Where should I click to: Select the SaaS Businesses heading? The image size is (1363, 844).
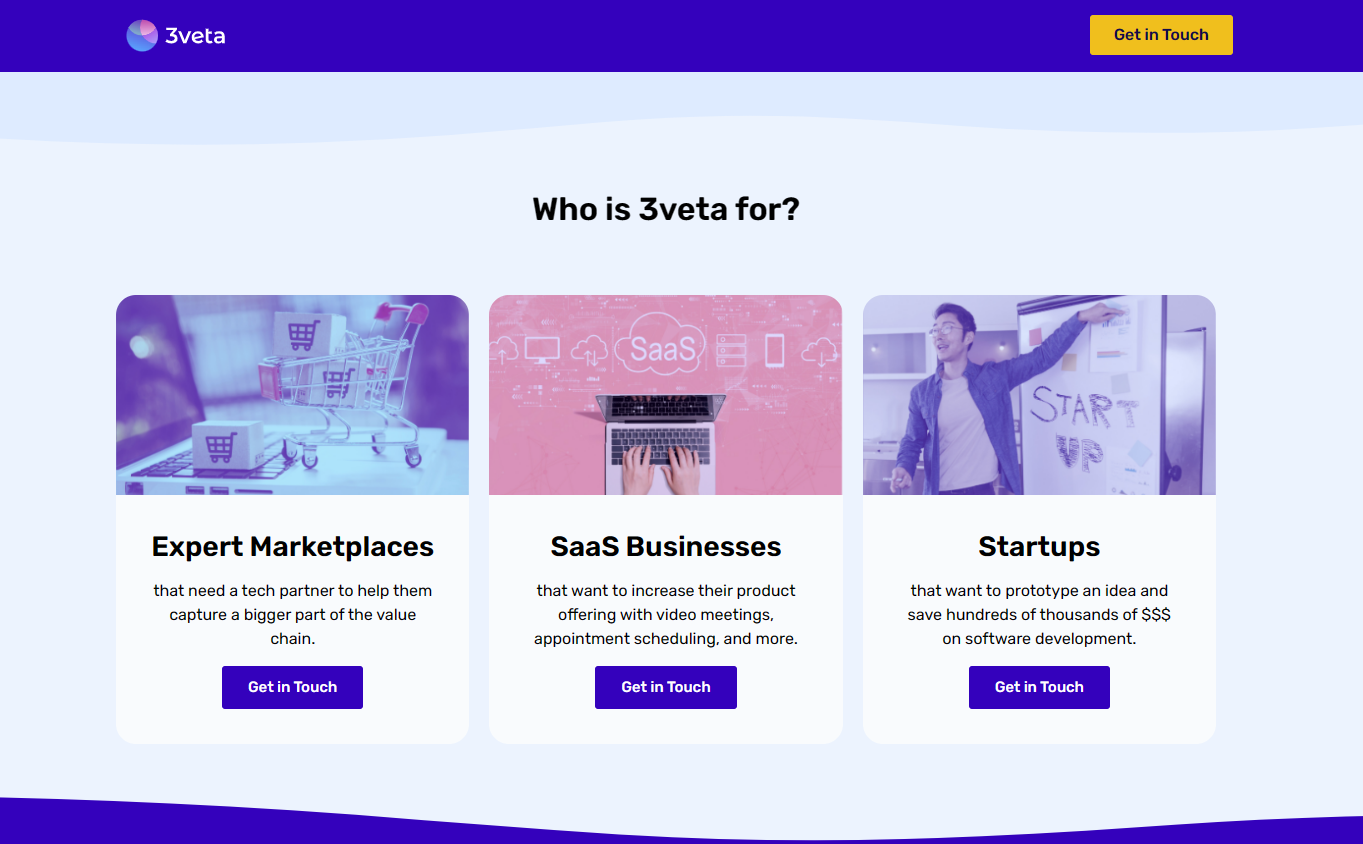(665, 546)
